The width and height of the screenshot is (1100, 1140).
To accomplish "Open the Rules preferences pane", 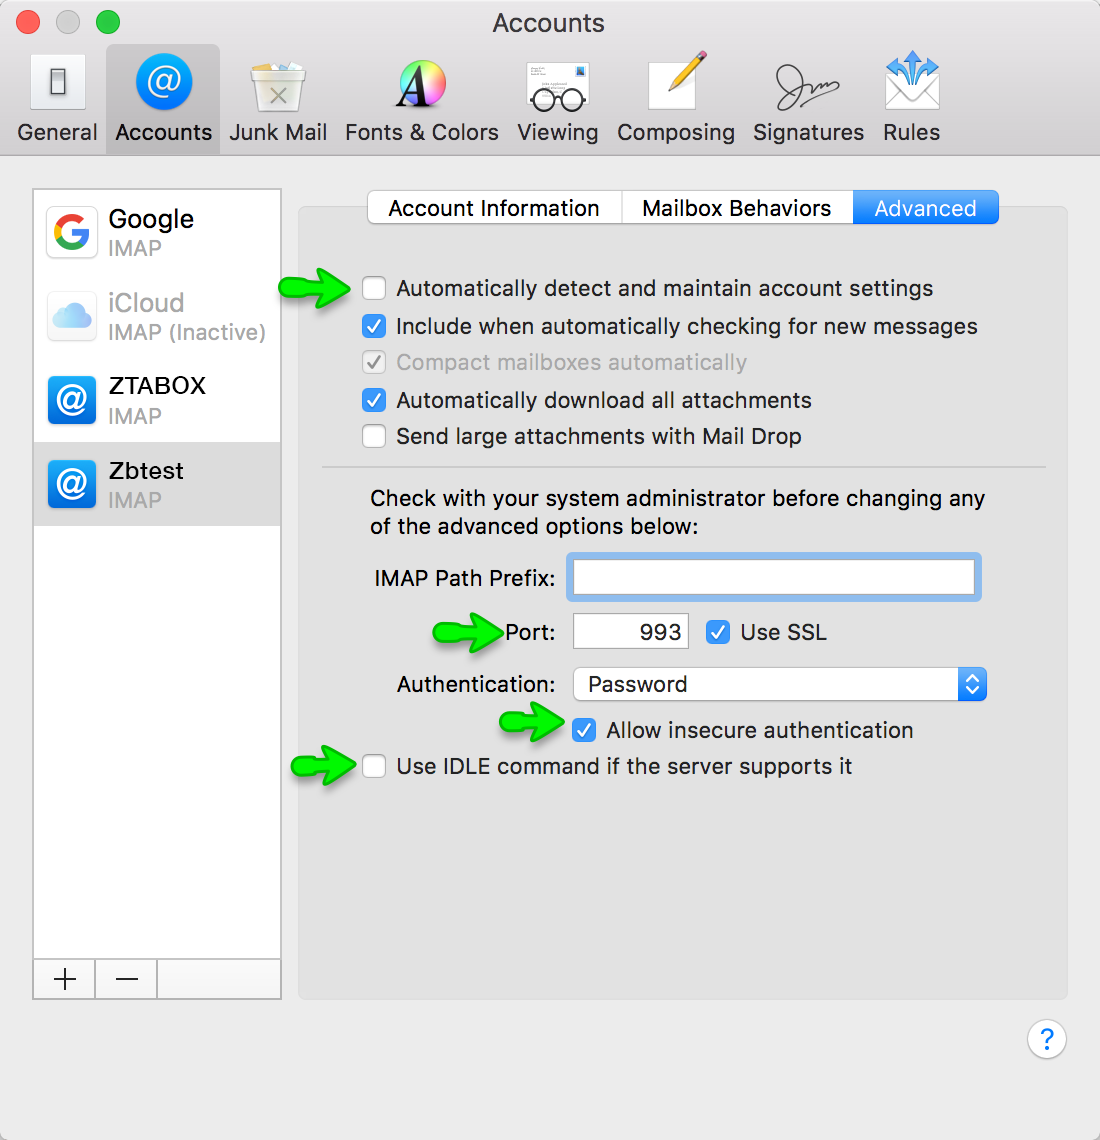I will [911, 98].
